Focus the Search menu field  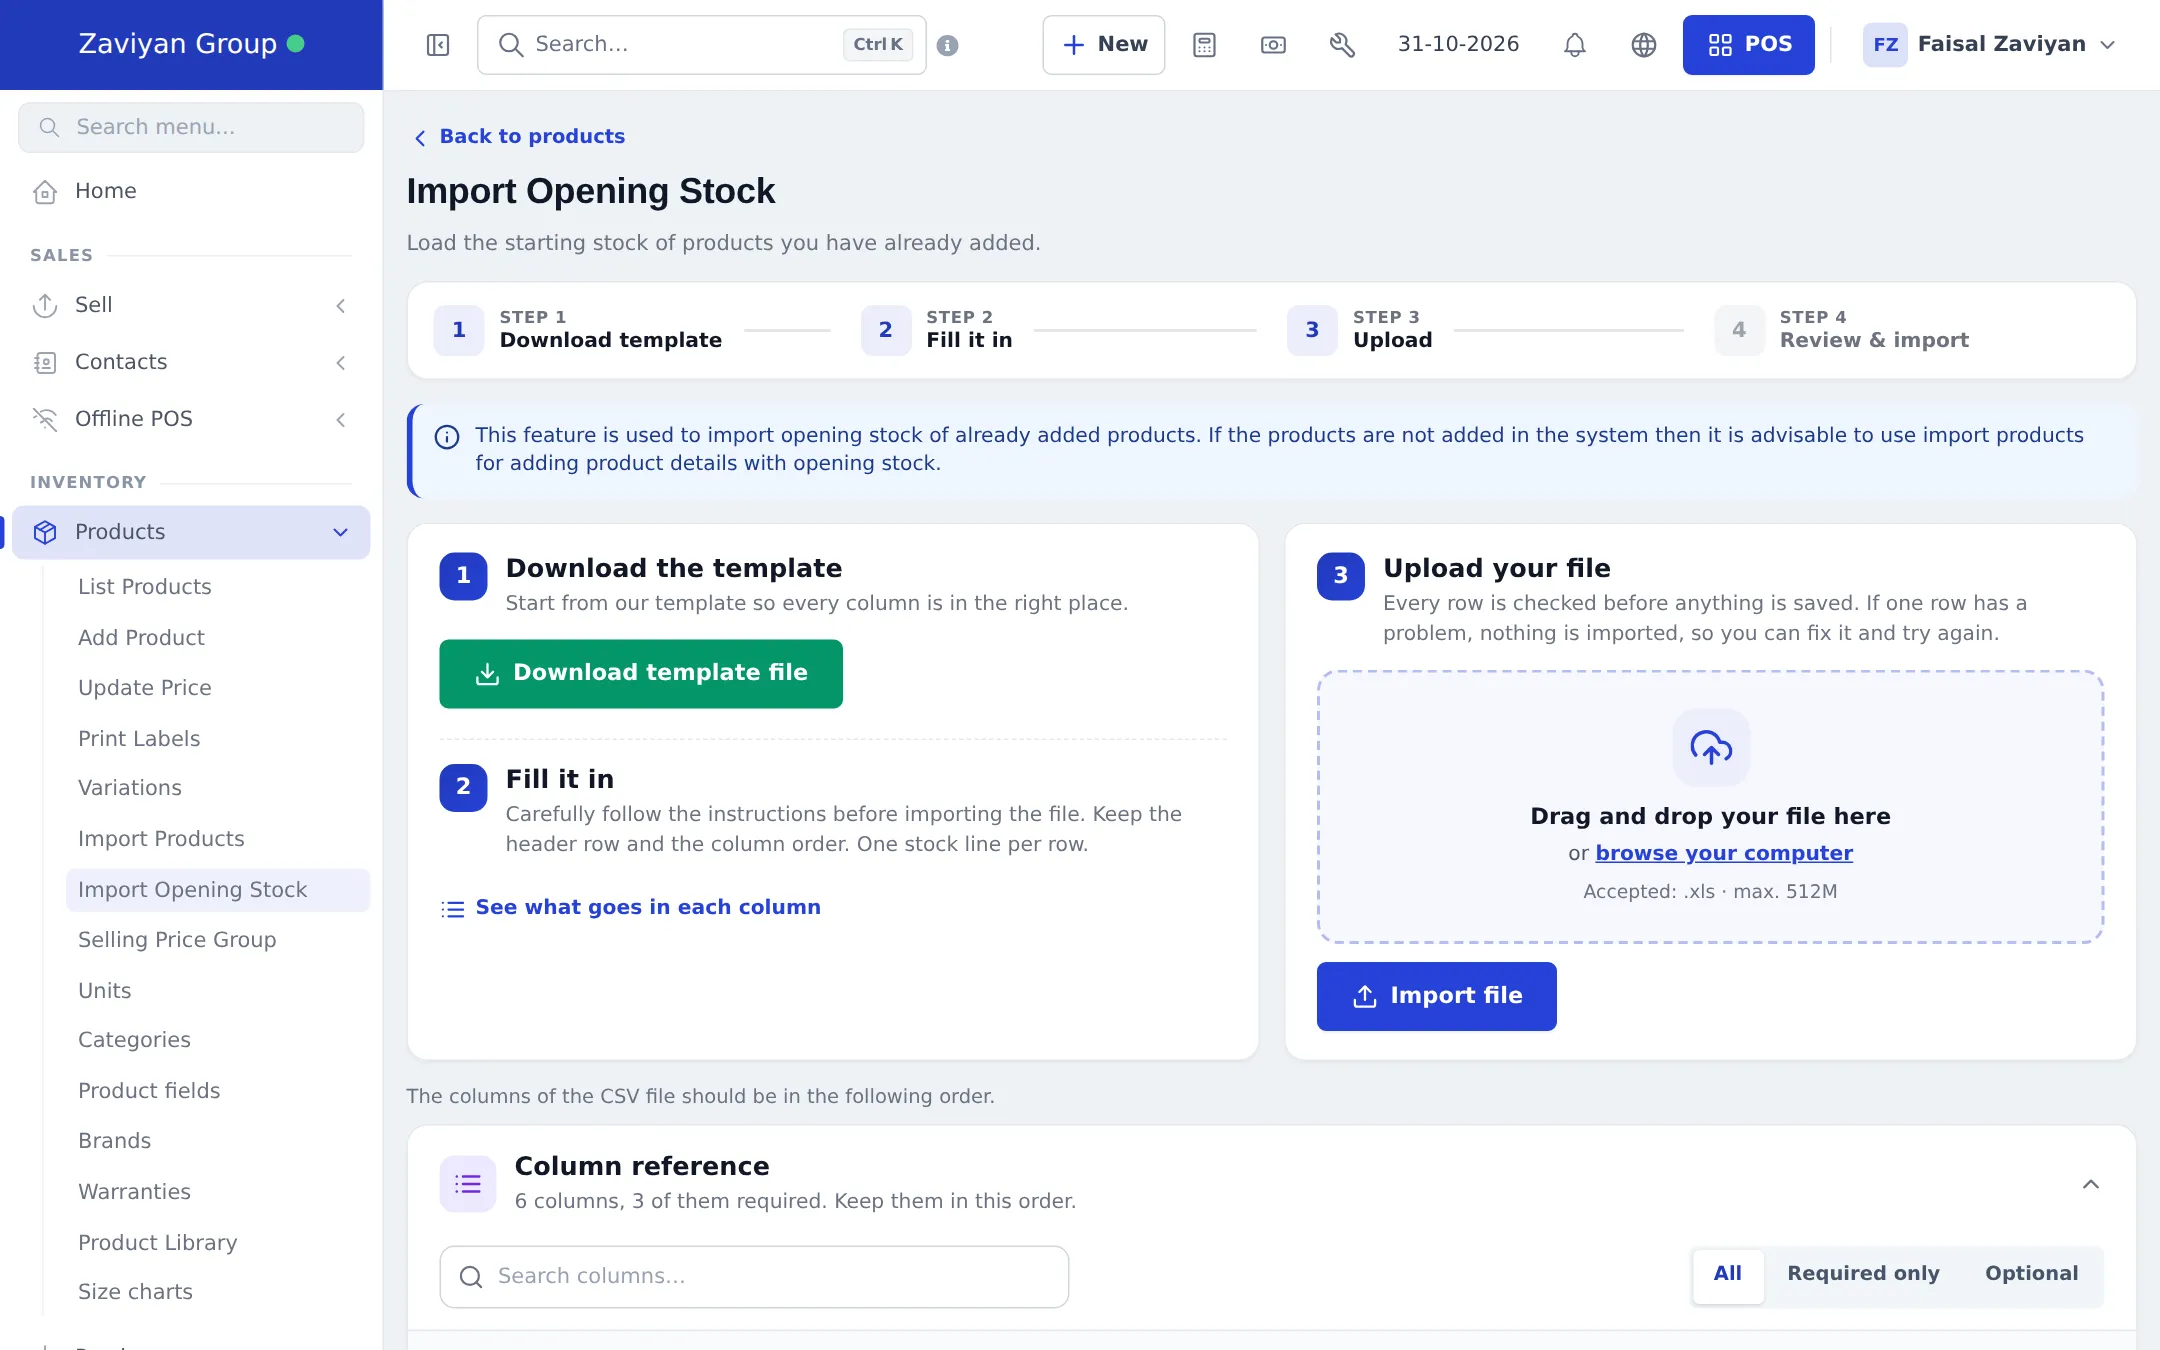pyautogui.click(x=191, y=127)
